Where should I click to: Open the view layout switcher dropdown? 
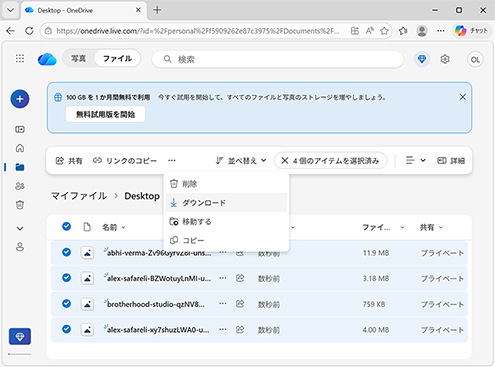click(415, 161)
